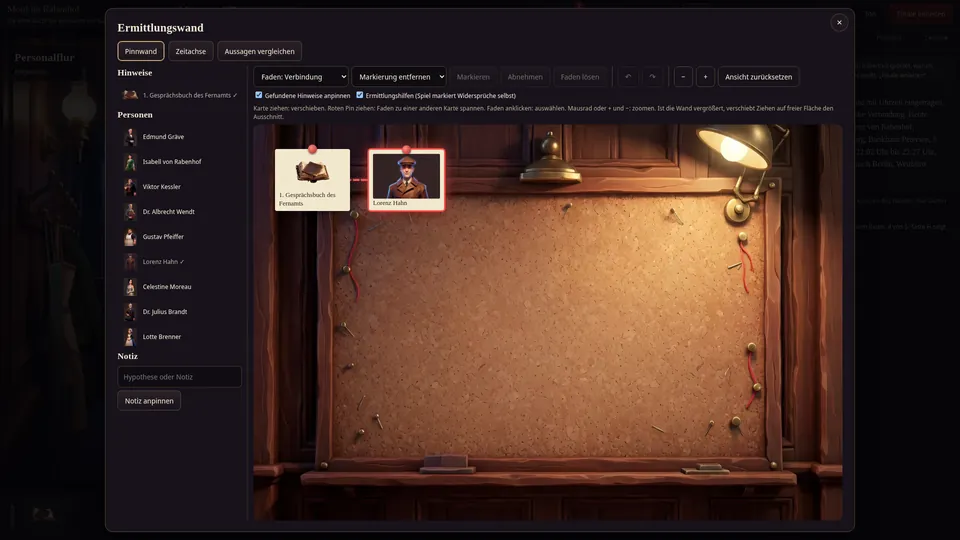
Task: Click the Faden lösen button
Action: coord(580,77)
